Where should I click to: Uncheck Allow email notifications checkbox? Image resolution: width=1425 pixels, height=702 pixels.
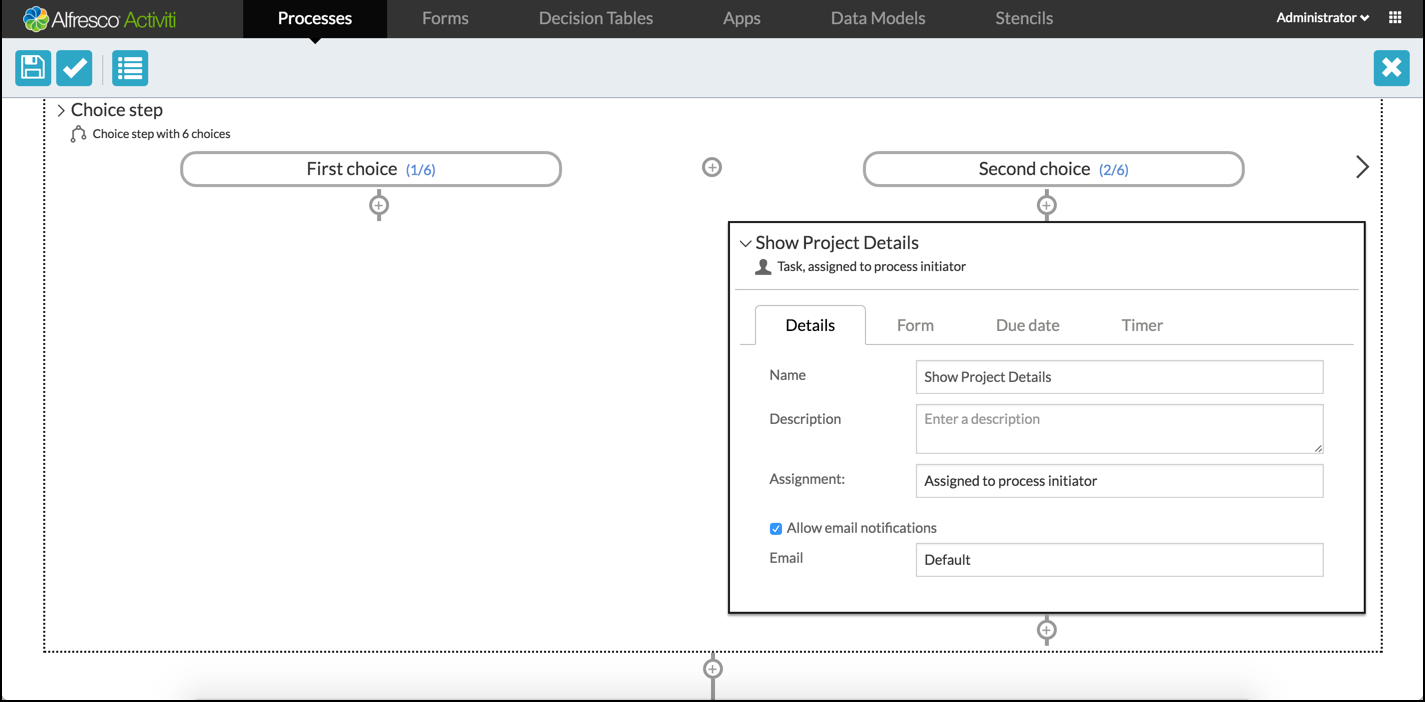pyautogui.click(x=776, y=529)
